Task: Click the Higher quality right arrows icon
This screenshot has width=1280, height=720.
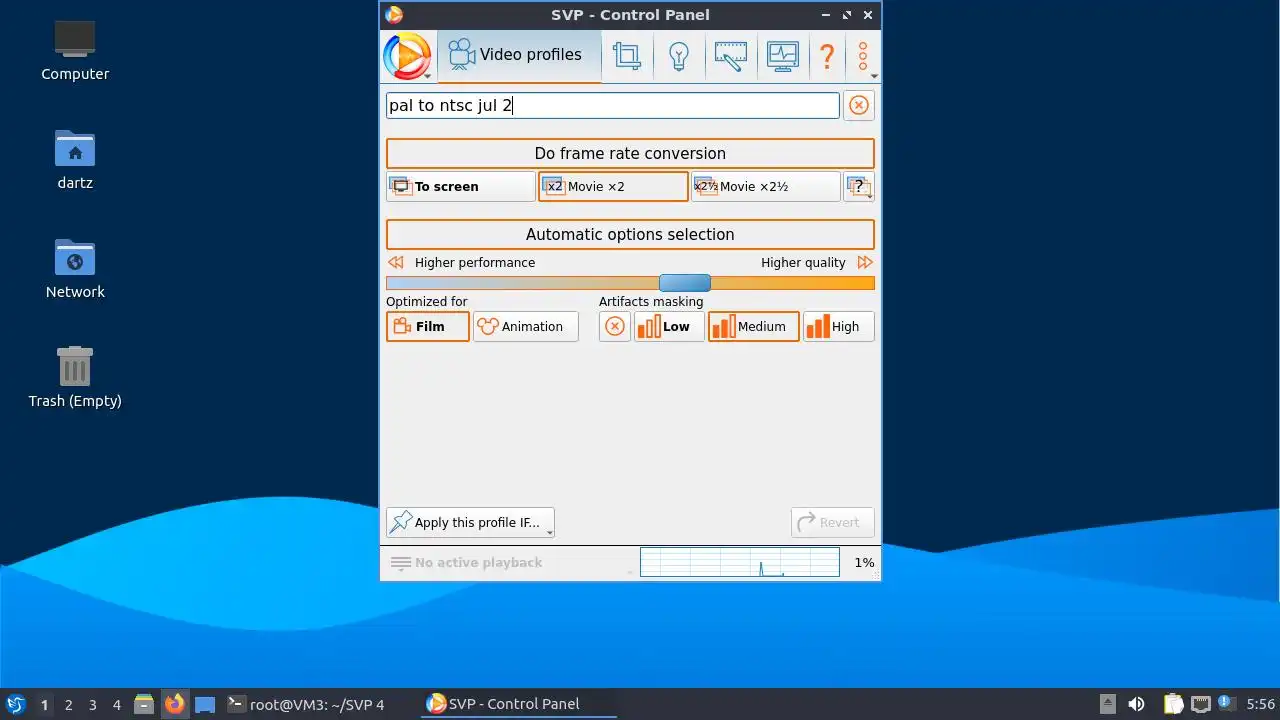Action: point(865,262)
